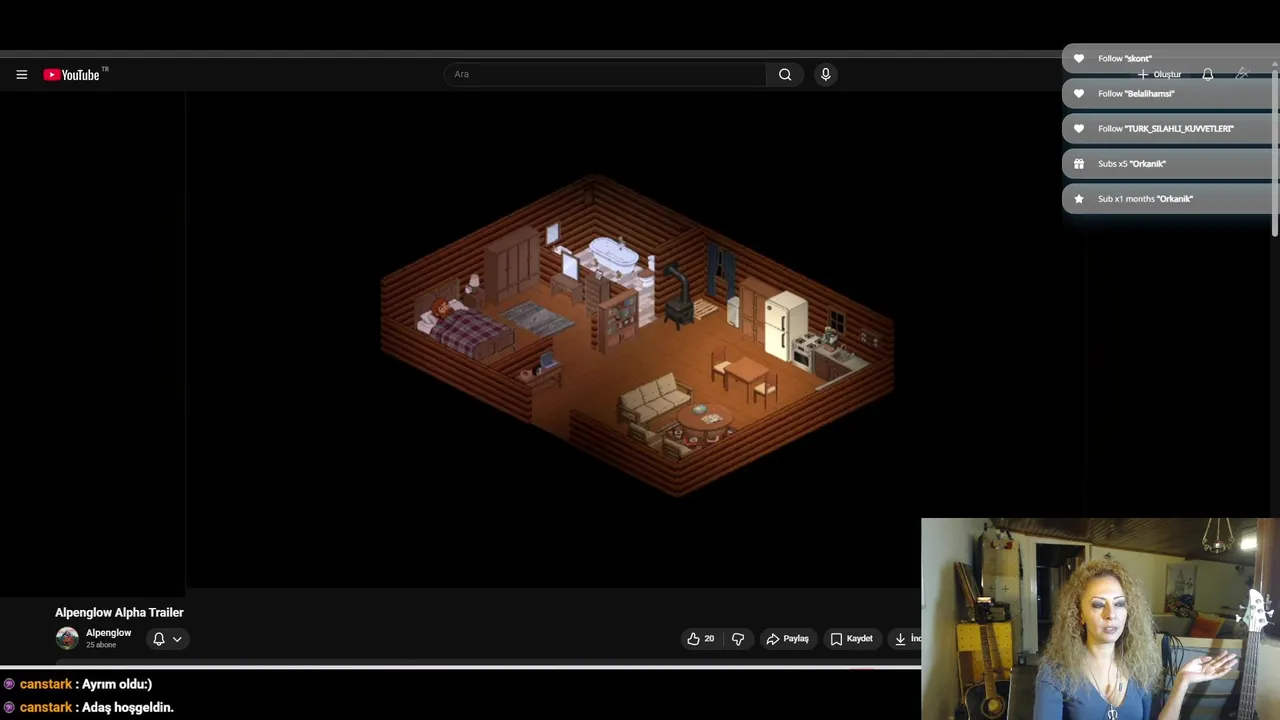Click the badge icon beside "Ayrım oldu:)"
1280x720 pixels.
[9, 684]
